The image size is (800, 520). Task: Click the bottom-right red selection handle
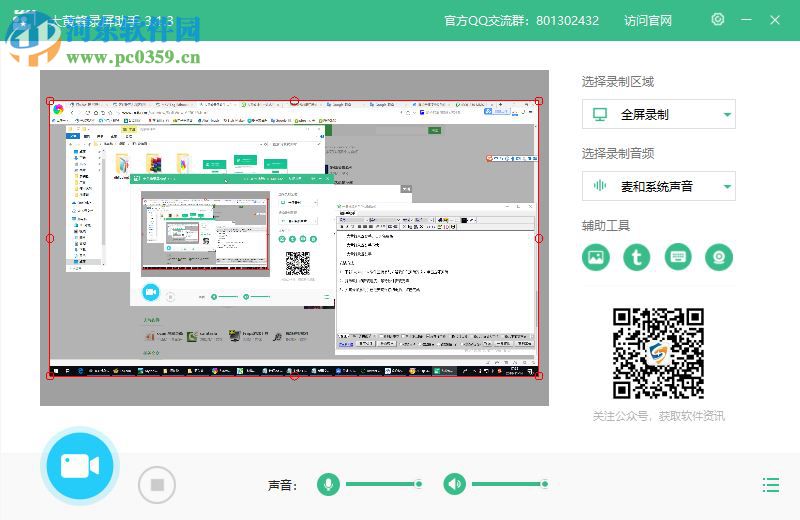pyautogui.click(x=539, y=376)
